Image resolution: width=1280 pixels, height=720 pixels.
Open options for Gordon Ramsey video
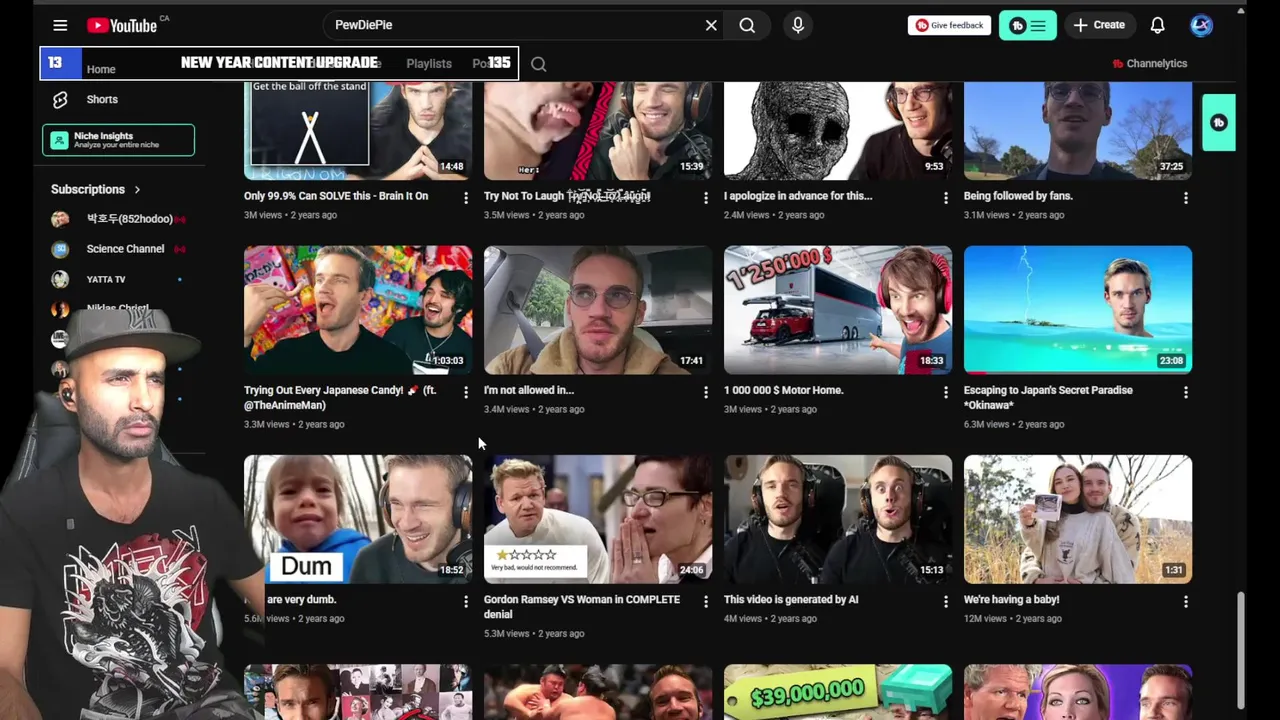(x=706, y=602)
